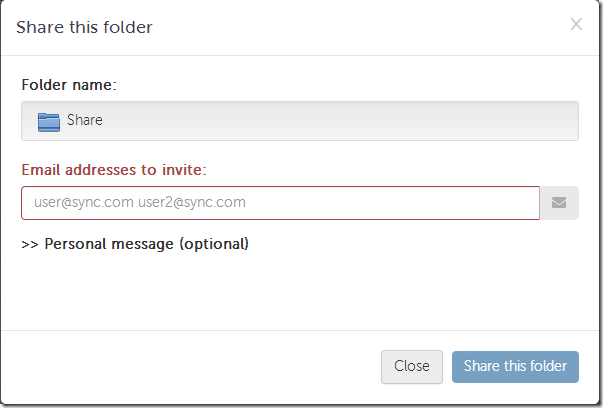Click the user@sync.com placeholder text

(84, 203)
